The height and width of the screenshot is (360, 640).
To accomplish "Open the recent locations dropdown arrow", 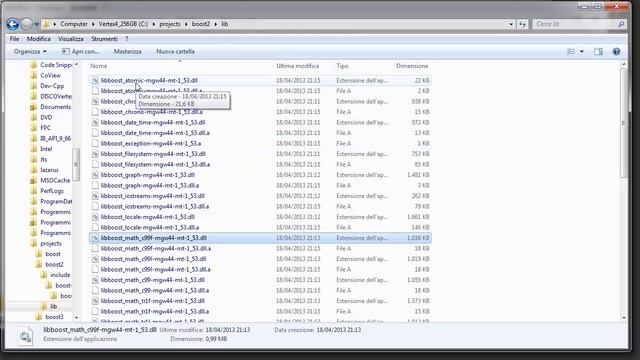I will (x=36, y=24).
